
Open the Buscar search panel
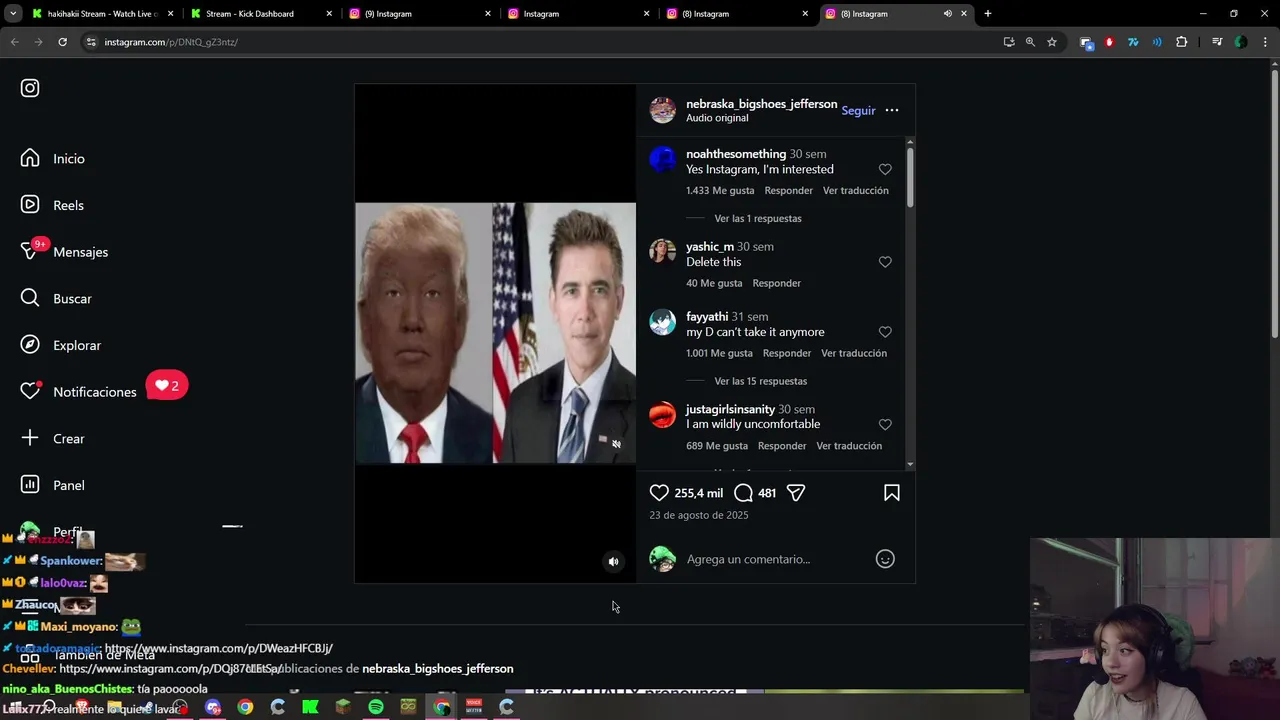point(57,299)
